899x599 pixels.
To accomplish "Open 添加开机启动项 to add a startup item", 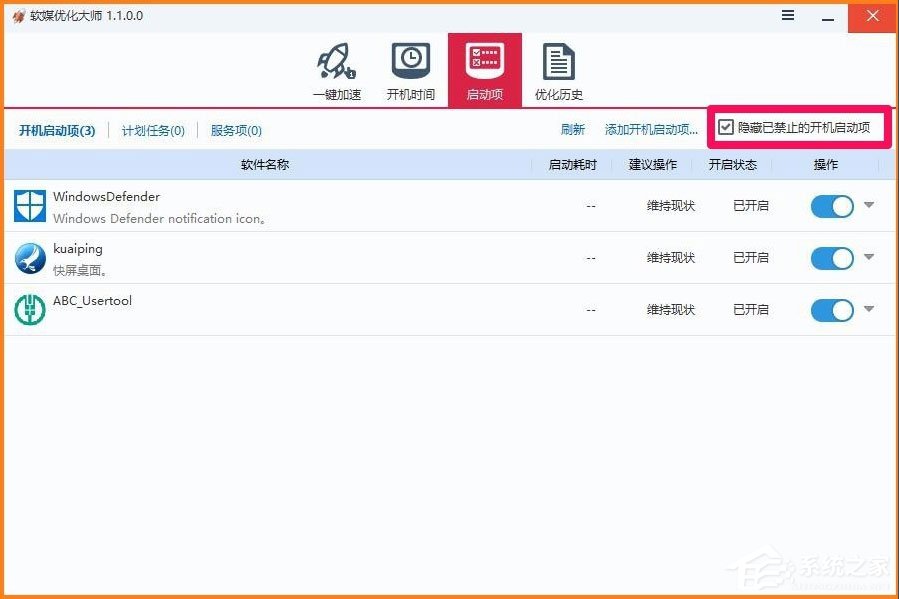I will click(x=651, y=129).
